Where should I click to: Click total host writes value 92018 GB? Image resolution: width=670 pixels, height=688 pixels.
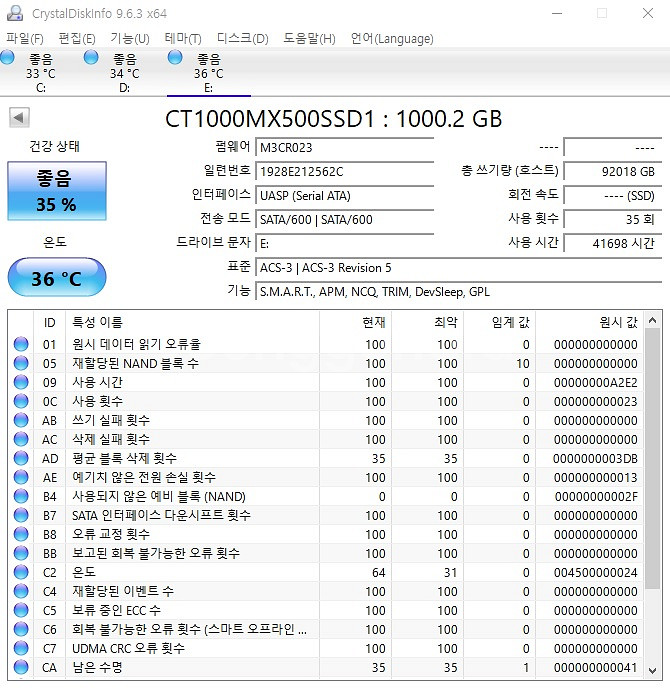coord(613,172)
